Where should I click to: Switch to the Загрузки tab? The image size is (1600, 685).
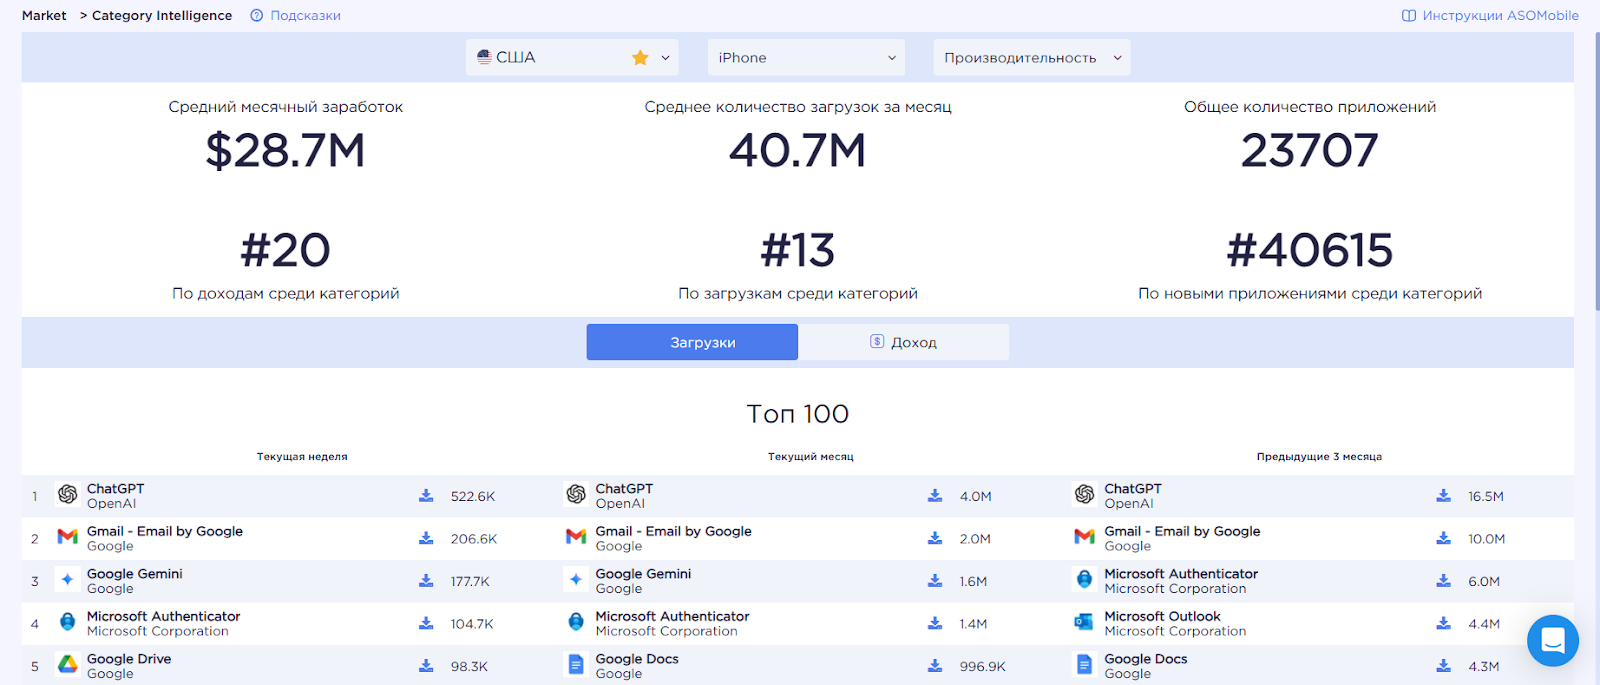pyautogui.click(x=692, y=342)
